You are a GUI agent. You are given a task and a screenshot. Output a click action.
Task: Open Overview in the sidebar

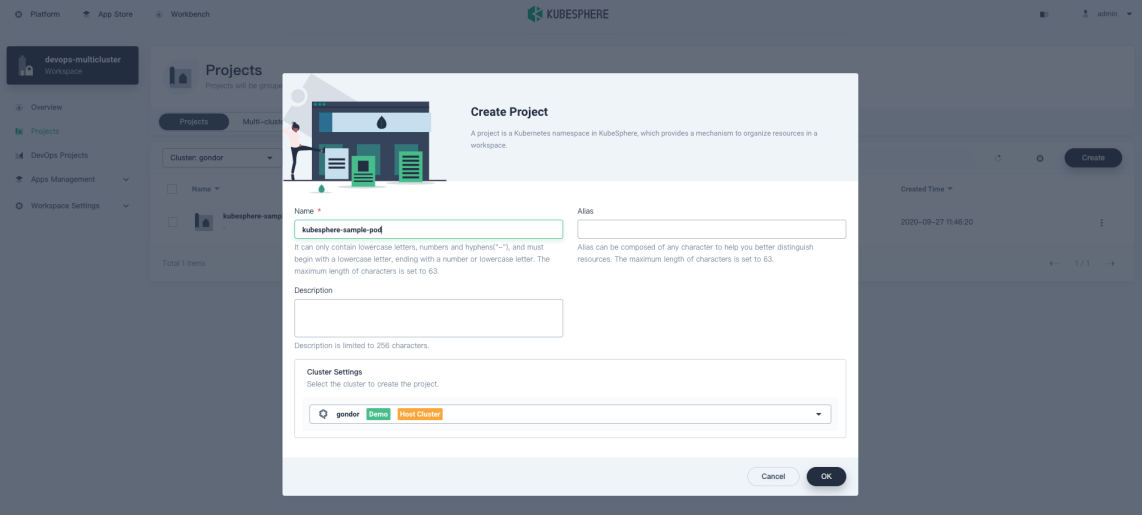point(47,107)
